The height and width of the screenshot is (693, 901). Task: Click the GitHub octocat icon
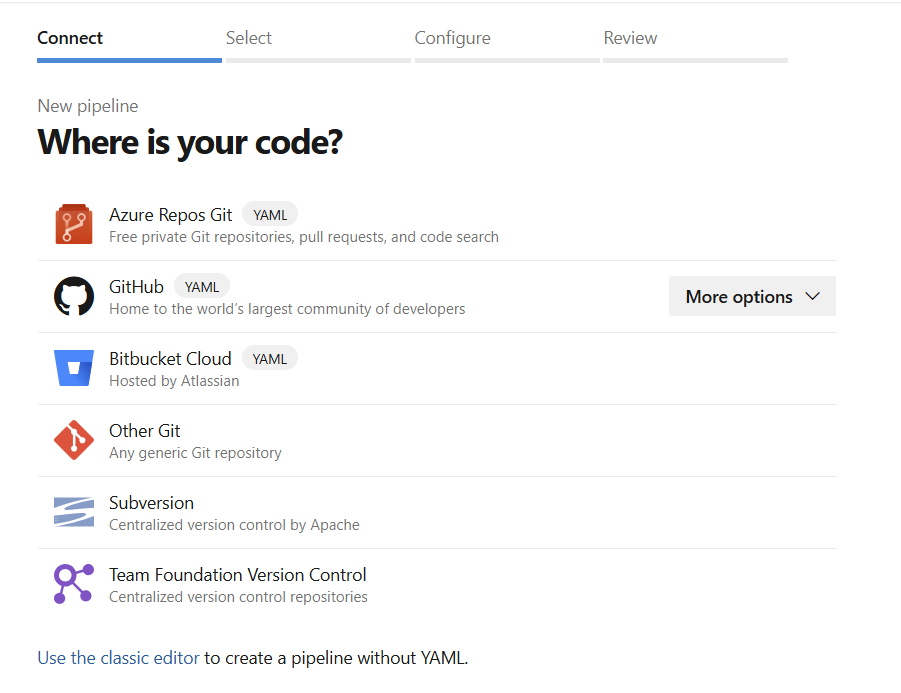(73, 297)
